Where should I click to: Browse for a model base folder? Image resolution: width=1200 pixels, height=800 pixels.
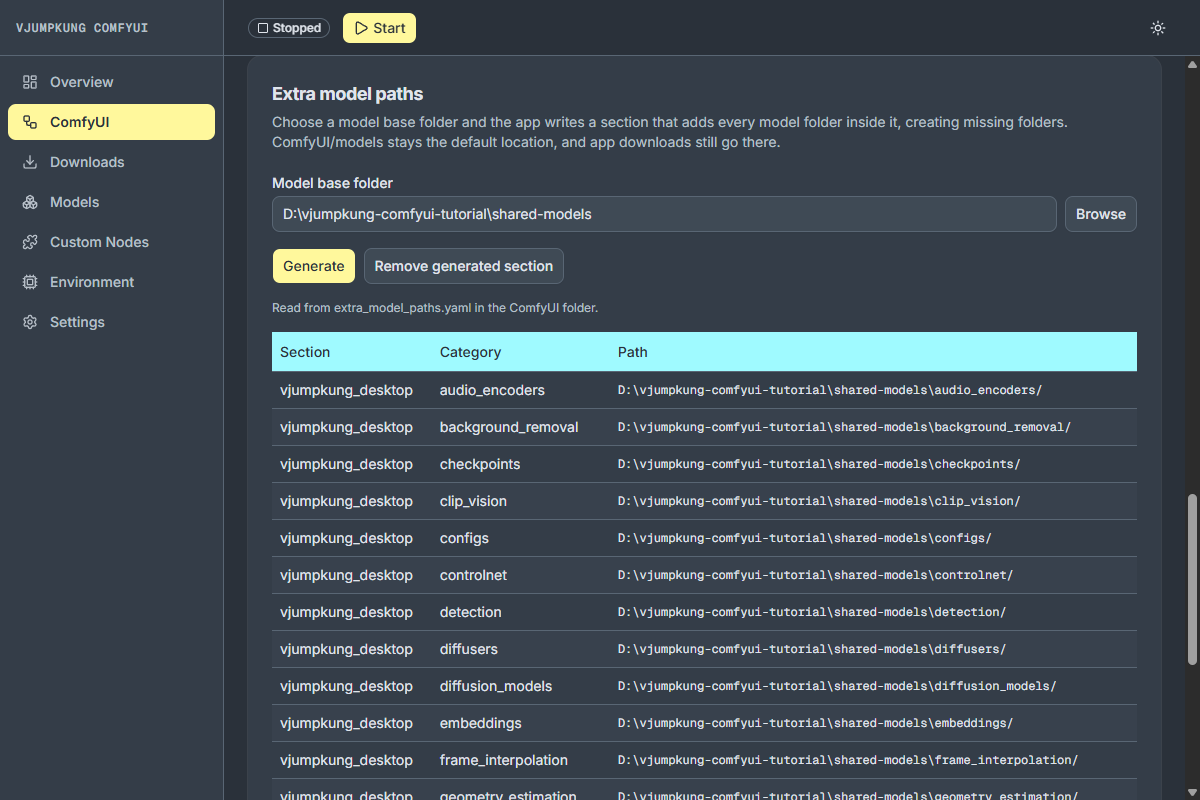(x=1100, y=214)
